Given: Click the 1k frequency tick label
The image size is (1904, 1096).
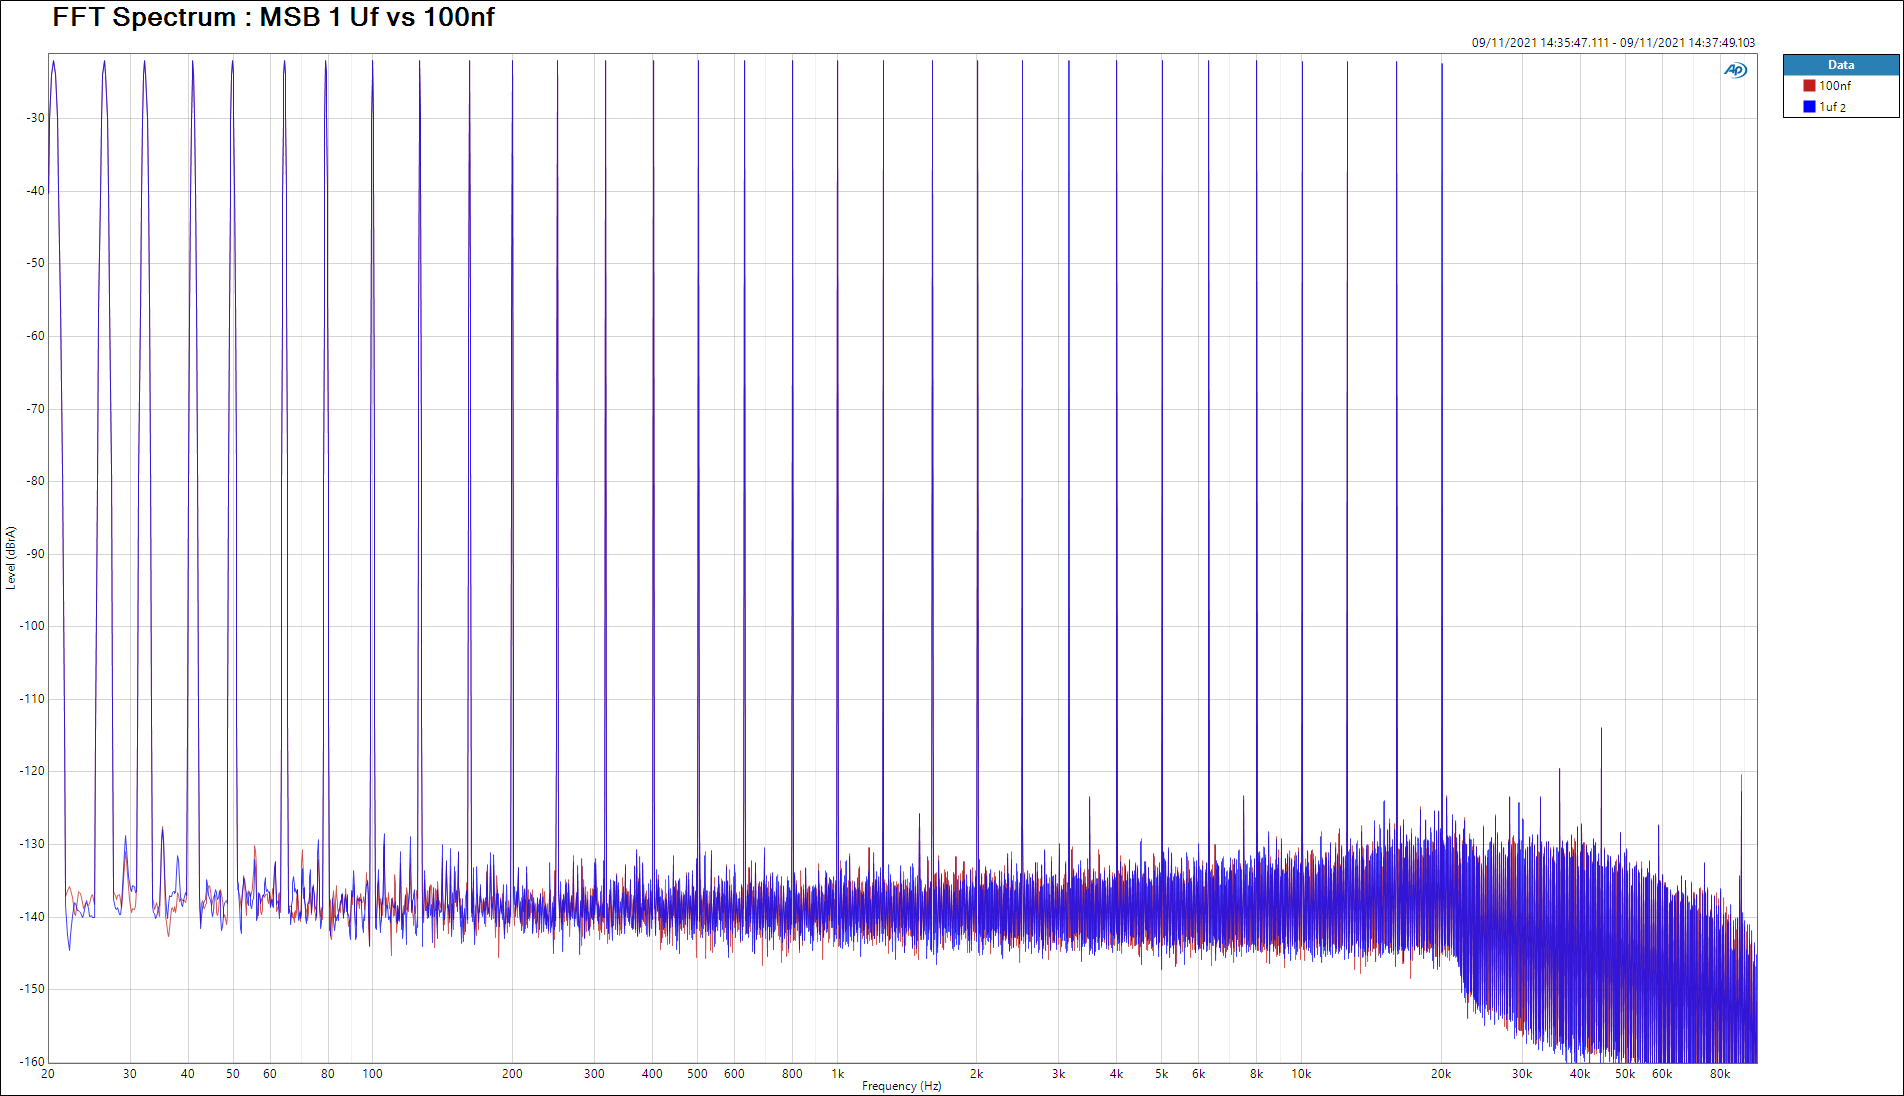Looking at the screenshot, I should point(838,1074).
